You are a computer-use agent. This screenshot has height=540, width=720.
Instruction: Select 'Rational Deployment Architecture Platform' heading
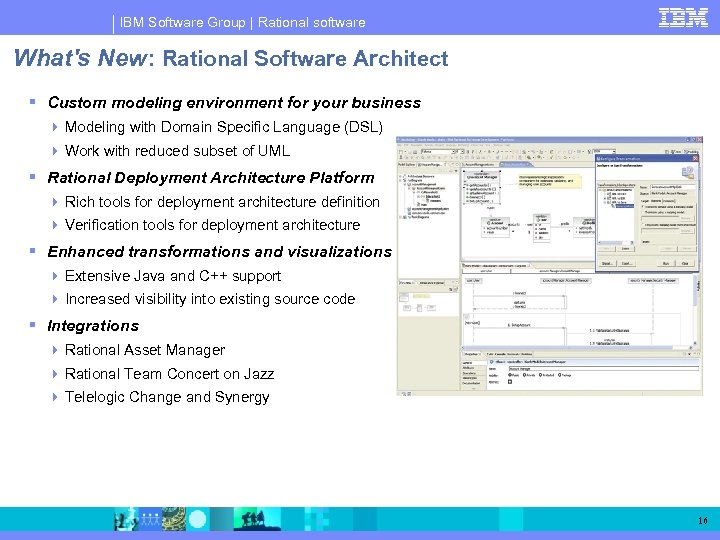coord(211,178)
